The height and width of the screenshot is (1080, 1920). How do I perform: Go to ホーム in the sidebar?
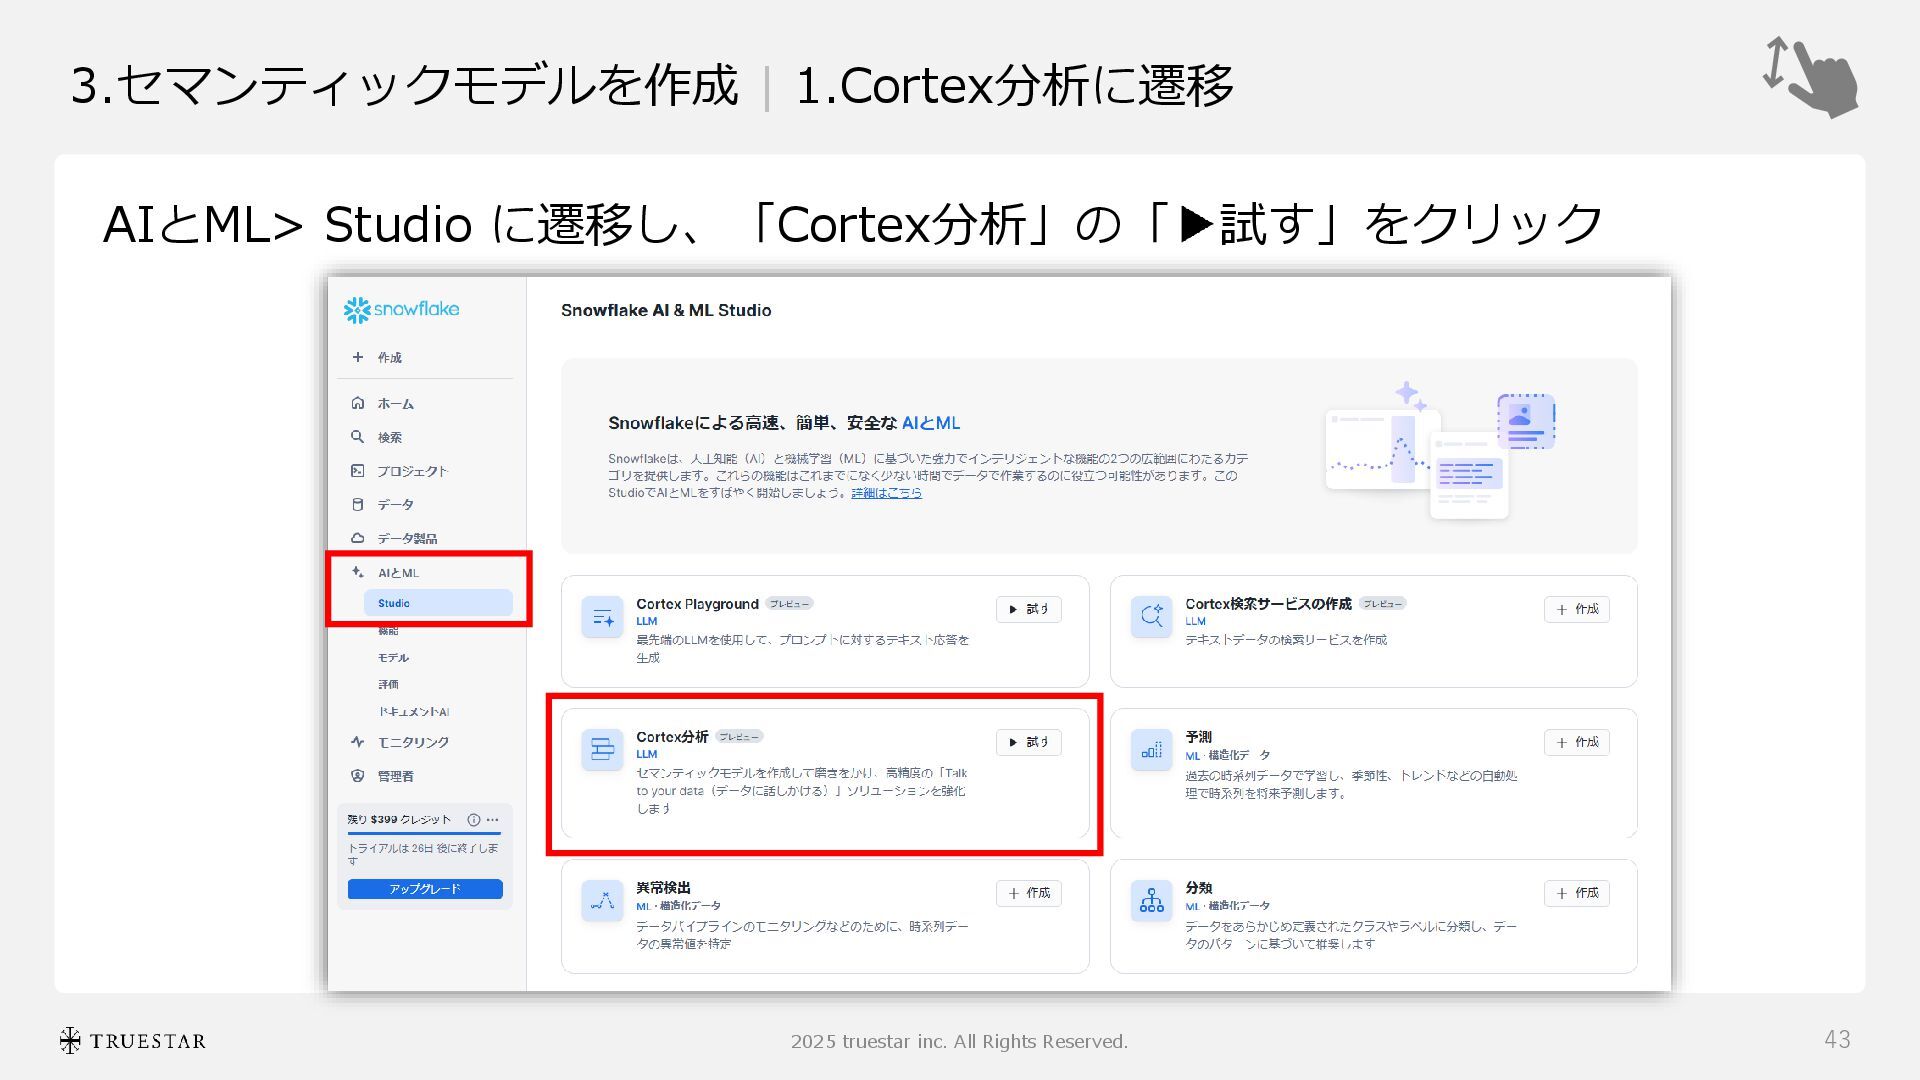pyautogui.click(x=395, y=404)
